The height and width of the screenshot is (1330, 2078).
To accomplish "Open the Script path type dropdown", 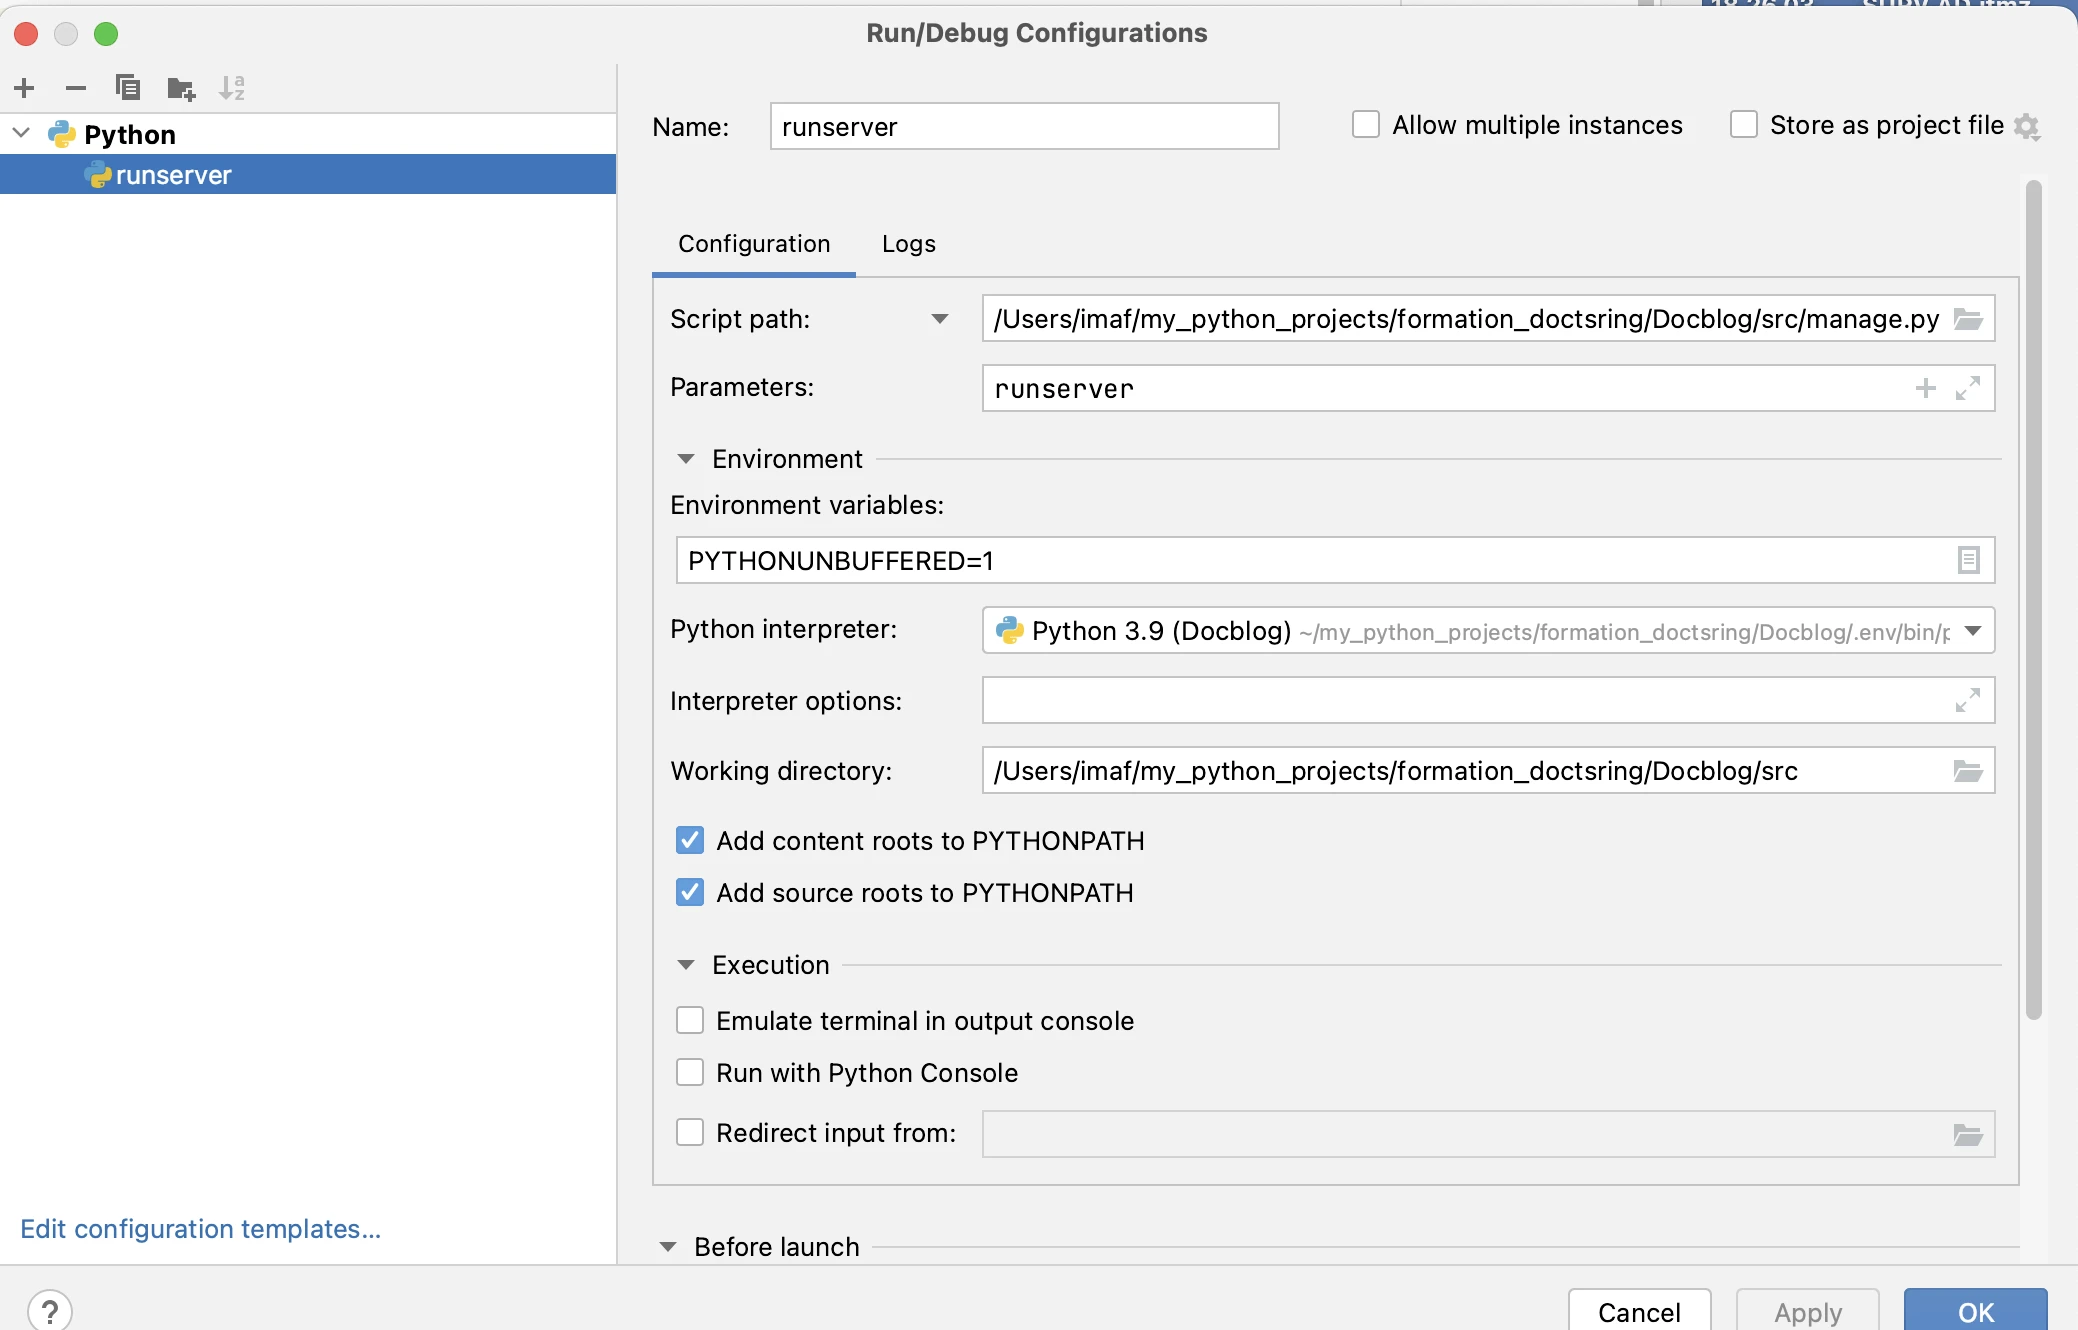I will point(939,319).
